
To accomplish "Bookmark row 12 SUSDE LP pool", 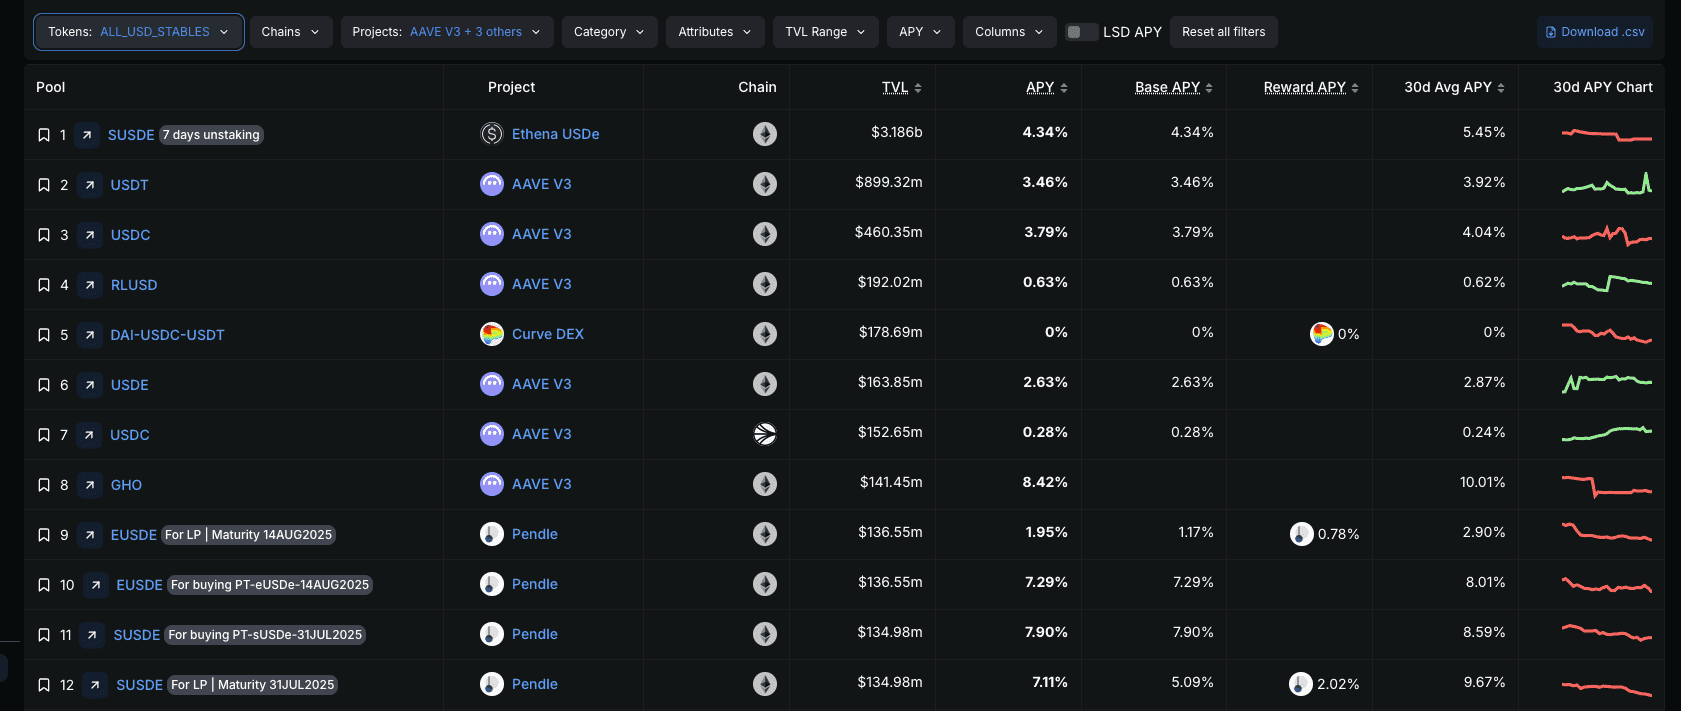I will [x=44, y=685].
